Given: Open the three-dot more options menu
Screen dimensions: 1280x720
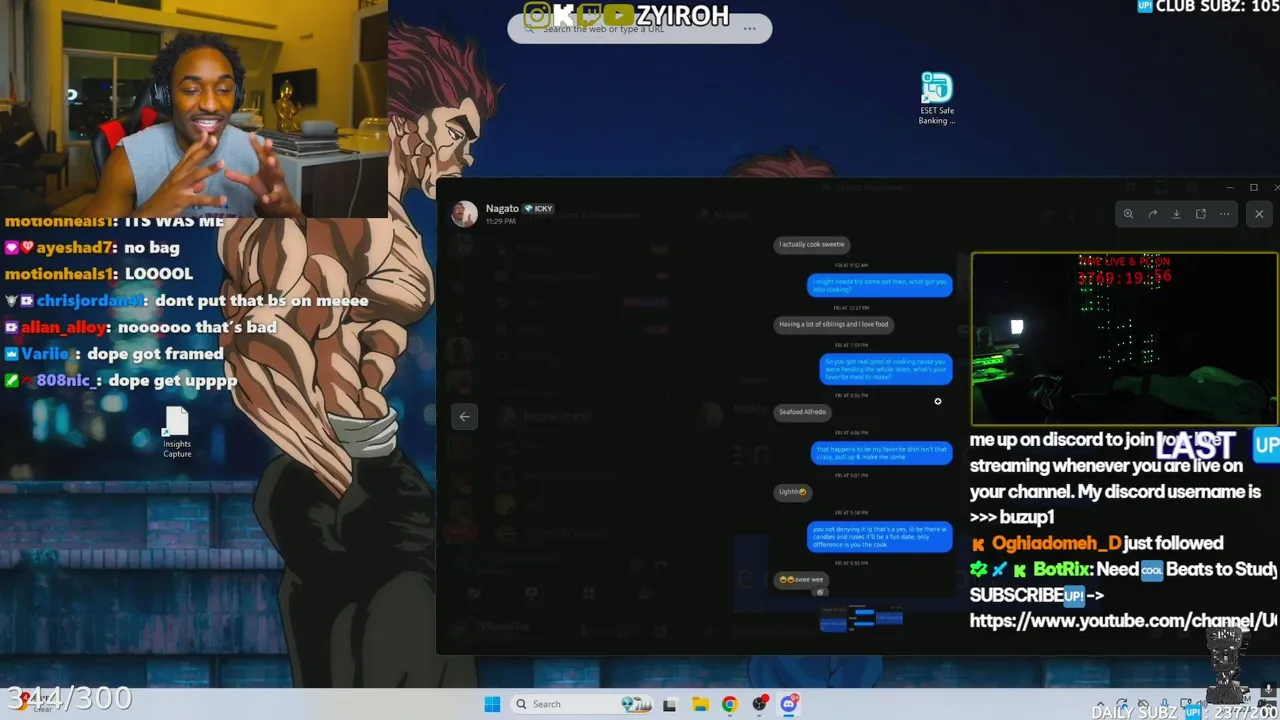Looking at the screenshot, I should click(x=1224, y=214).
